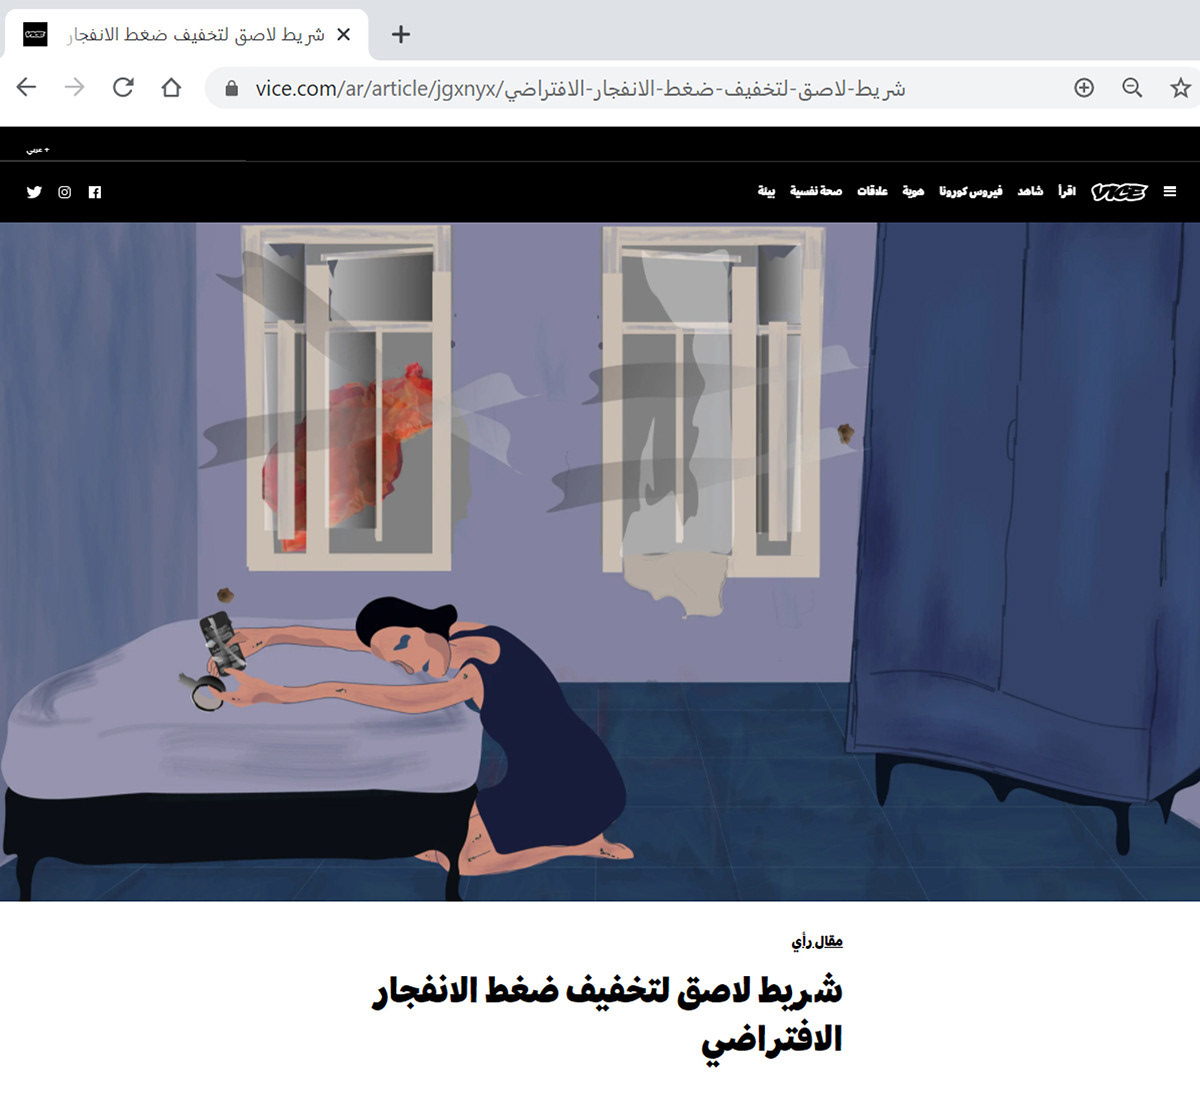The width and height of the screenshot is (1200, 1110).
Task: Open the VICE Twitter page
Action: tap(34, 192)
